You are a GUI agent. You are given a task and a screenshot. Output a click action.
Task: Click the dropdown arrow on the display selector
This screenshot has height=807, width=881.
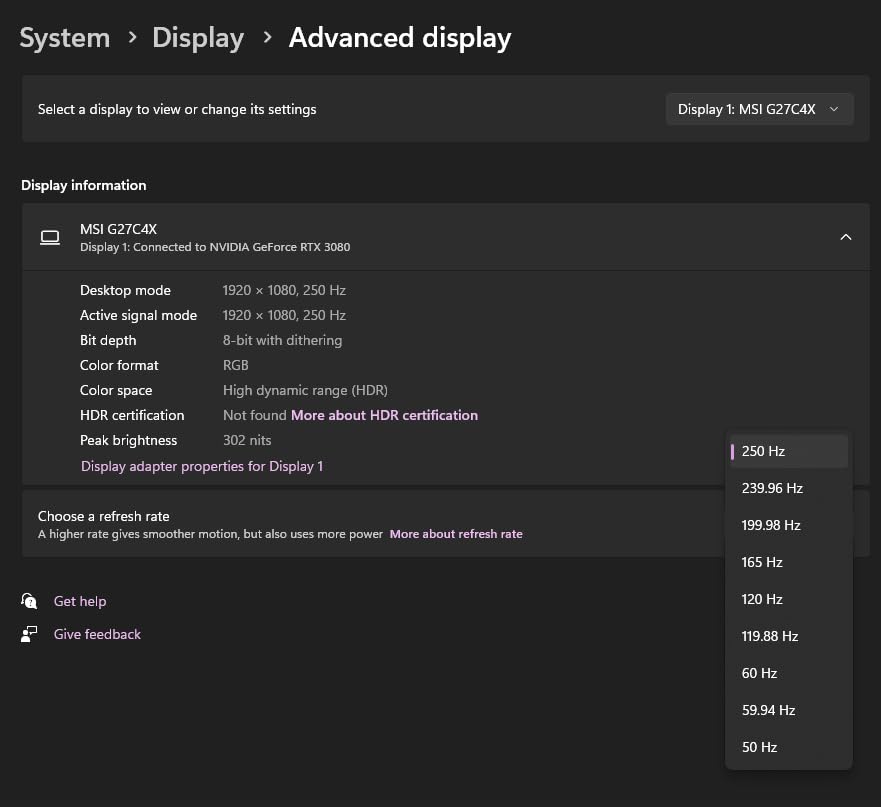coord(833,109)
